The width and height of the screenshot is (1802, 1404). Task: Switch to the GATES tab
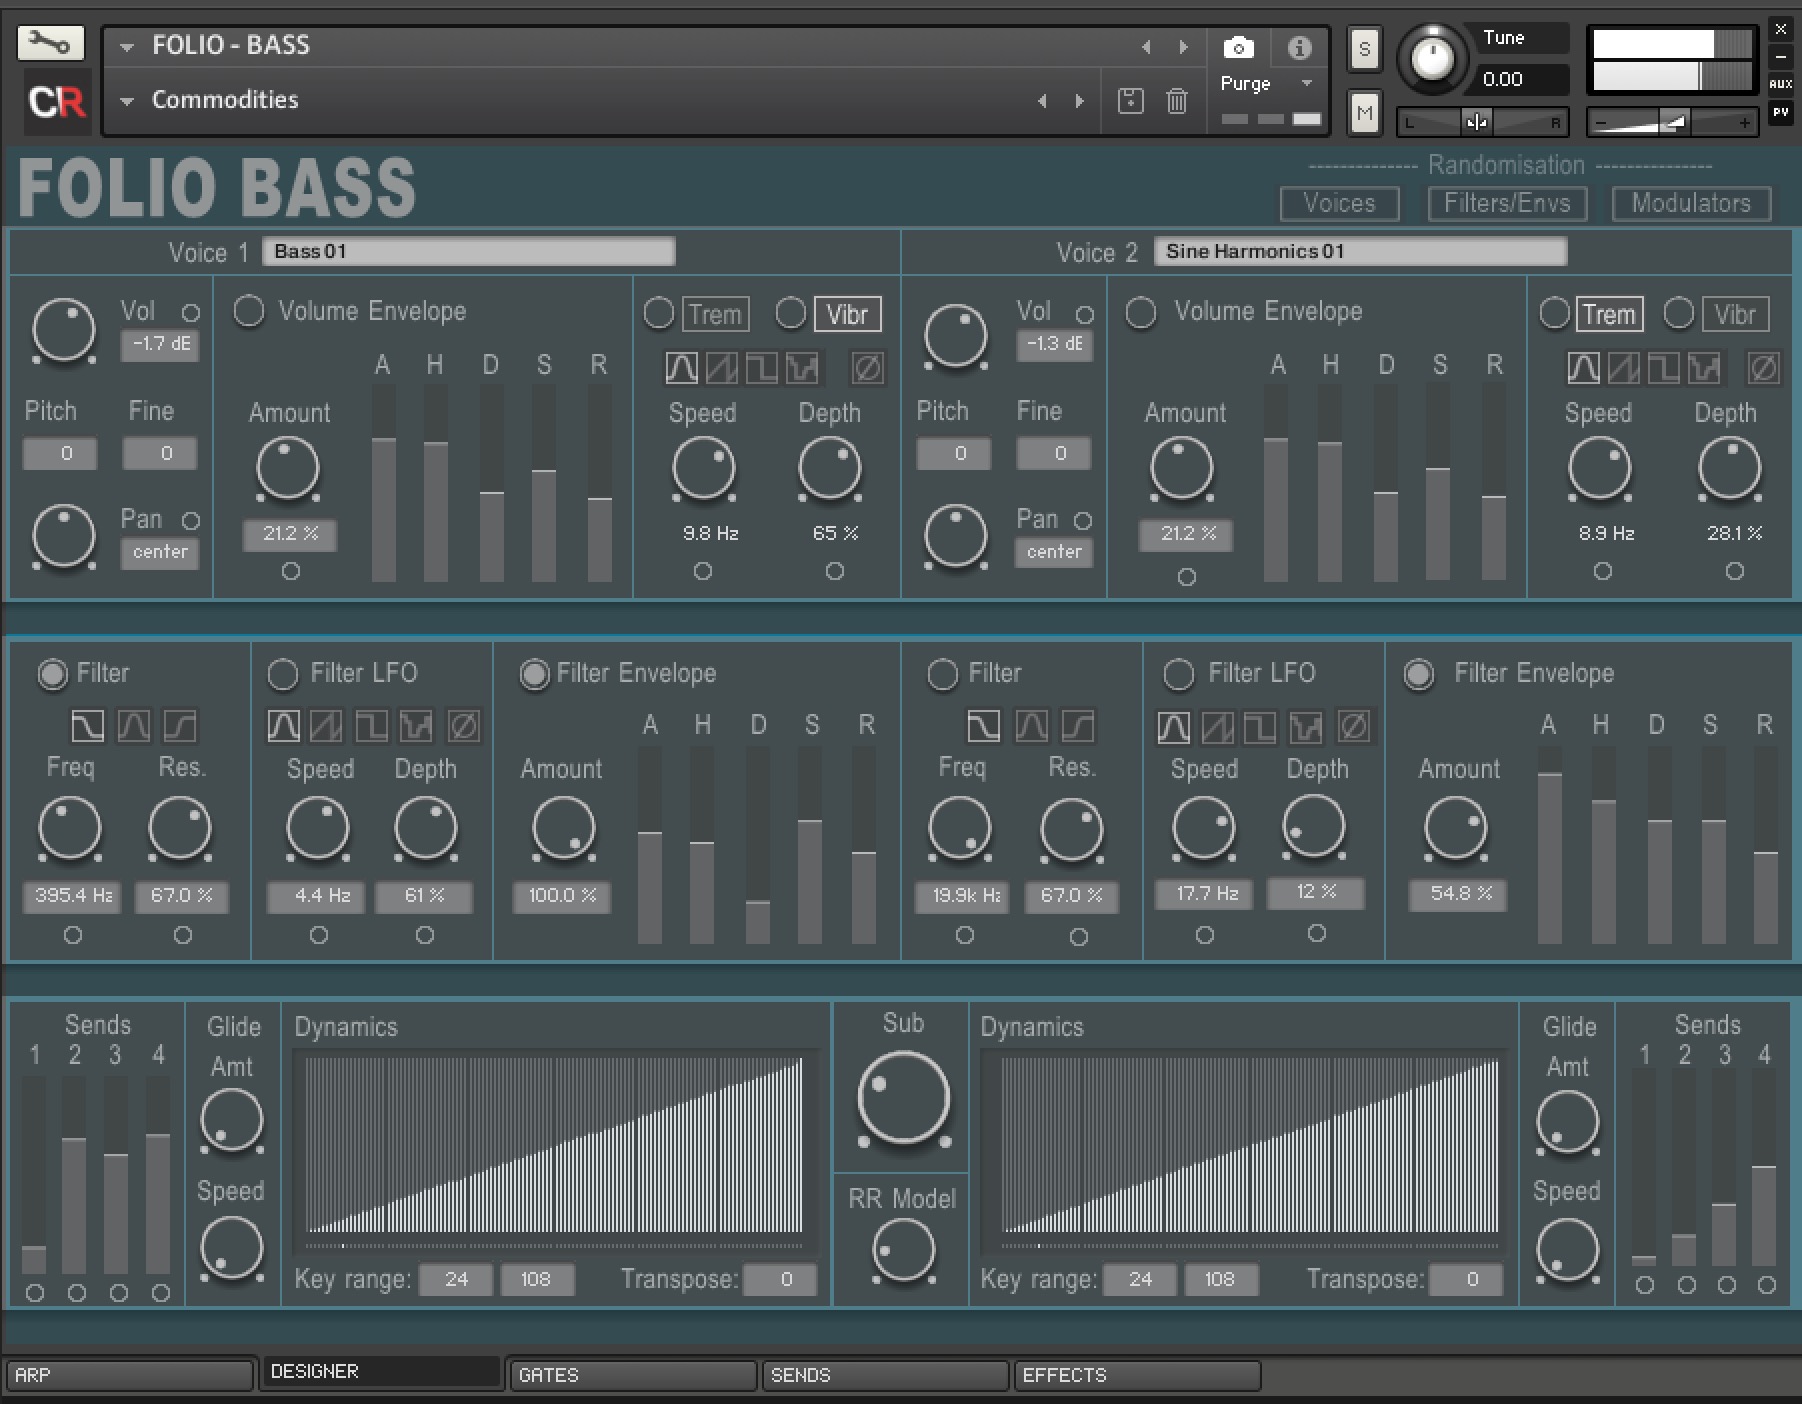(x=632, y=1375)
